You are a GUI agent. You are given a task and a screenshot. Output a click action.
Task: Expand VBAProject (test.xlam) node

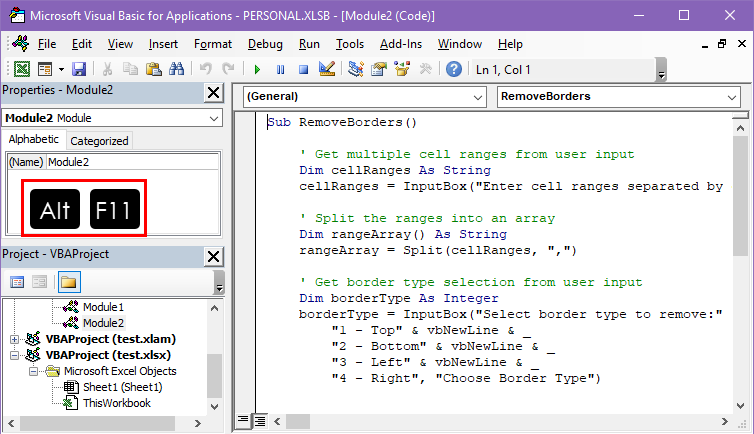click(x=14, y=339)
